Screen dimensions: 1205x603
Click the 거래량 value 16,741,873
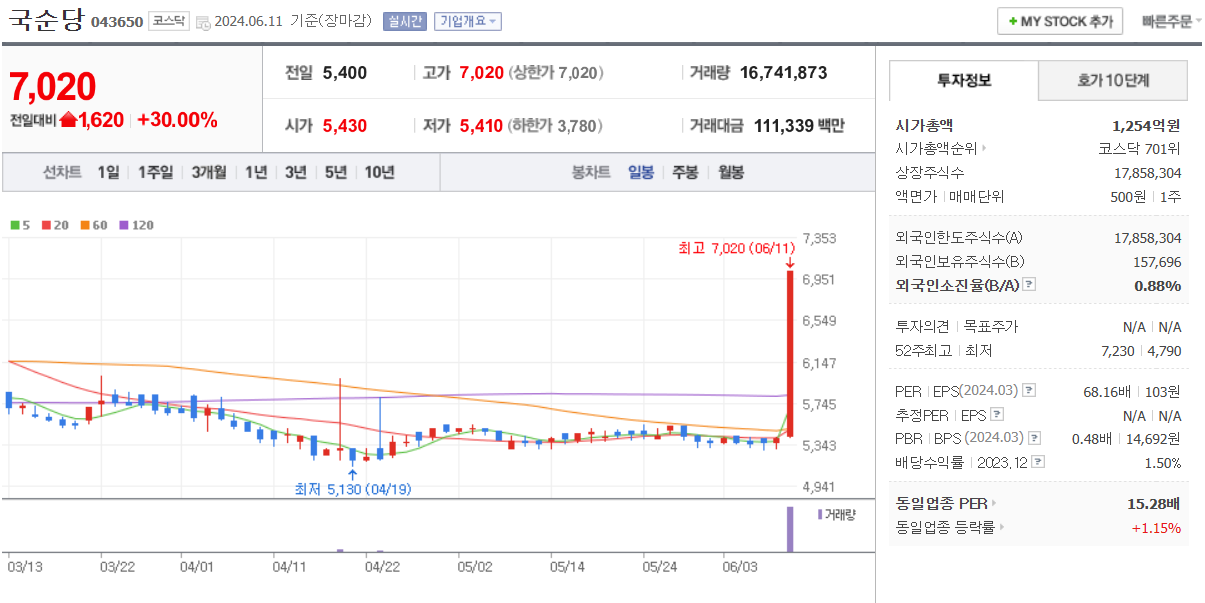coord(784,73)
